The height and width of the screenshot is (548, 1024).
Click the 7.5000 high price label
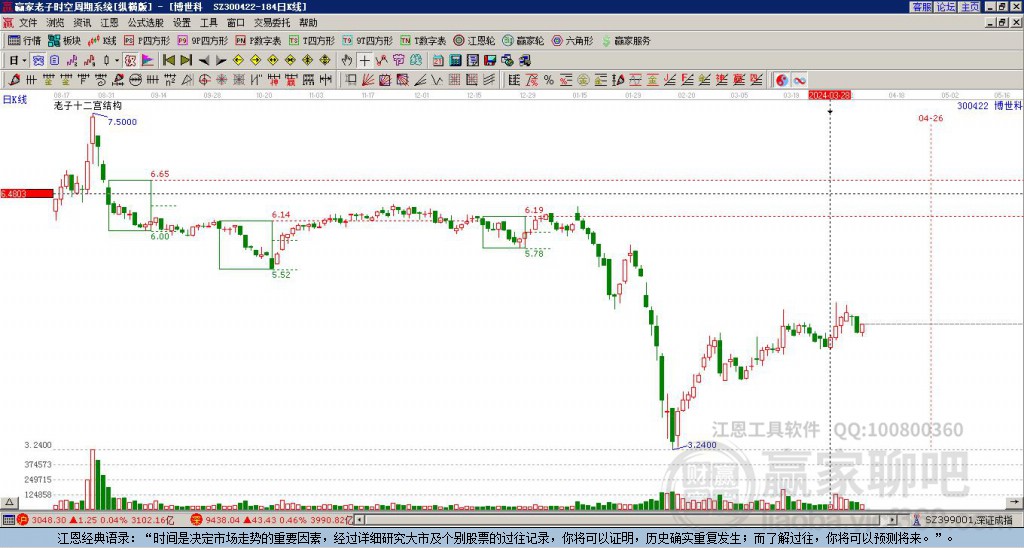(122, 122)
